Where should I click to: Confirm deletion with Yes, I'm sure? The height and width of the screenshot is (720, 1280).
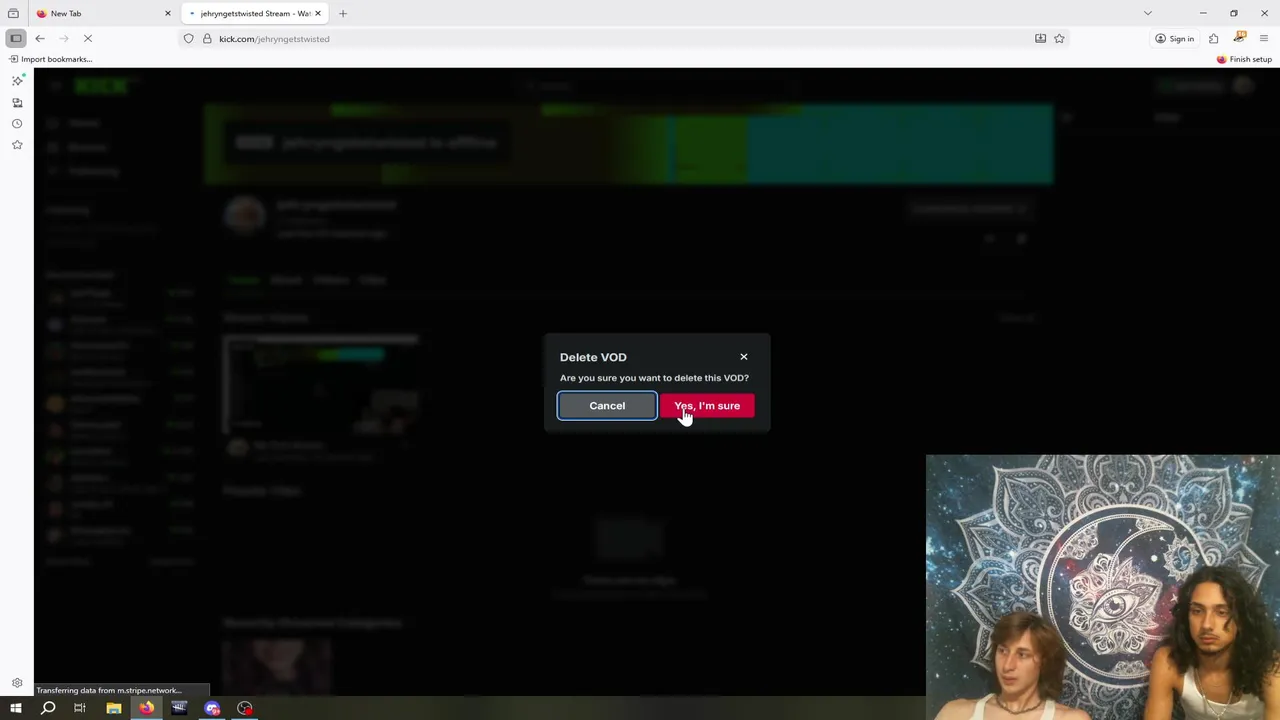(x=707, y=406)
